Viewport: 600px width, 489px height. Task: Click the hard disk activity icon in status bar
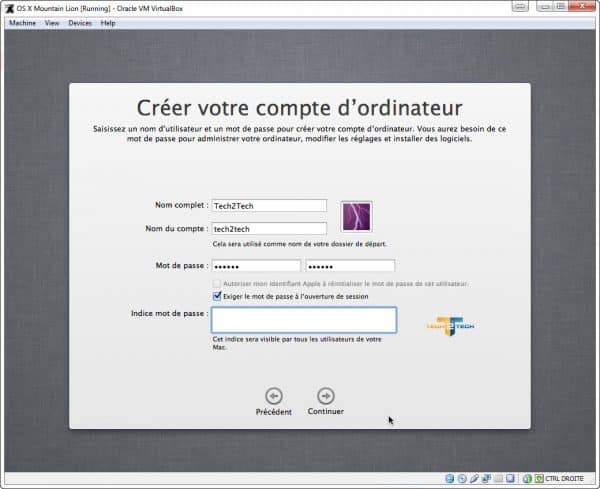click(449, 478)
